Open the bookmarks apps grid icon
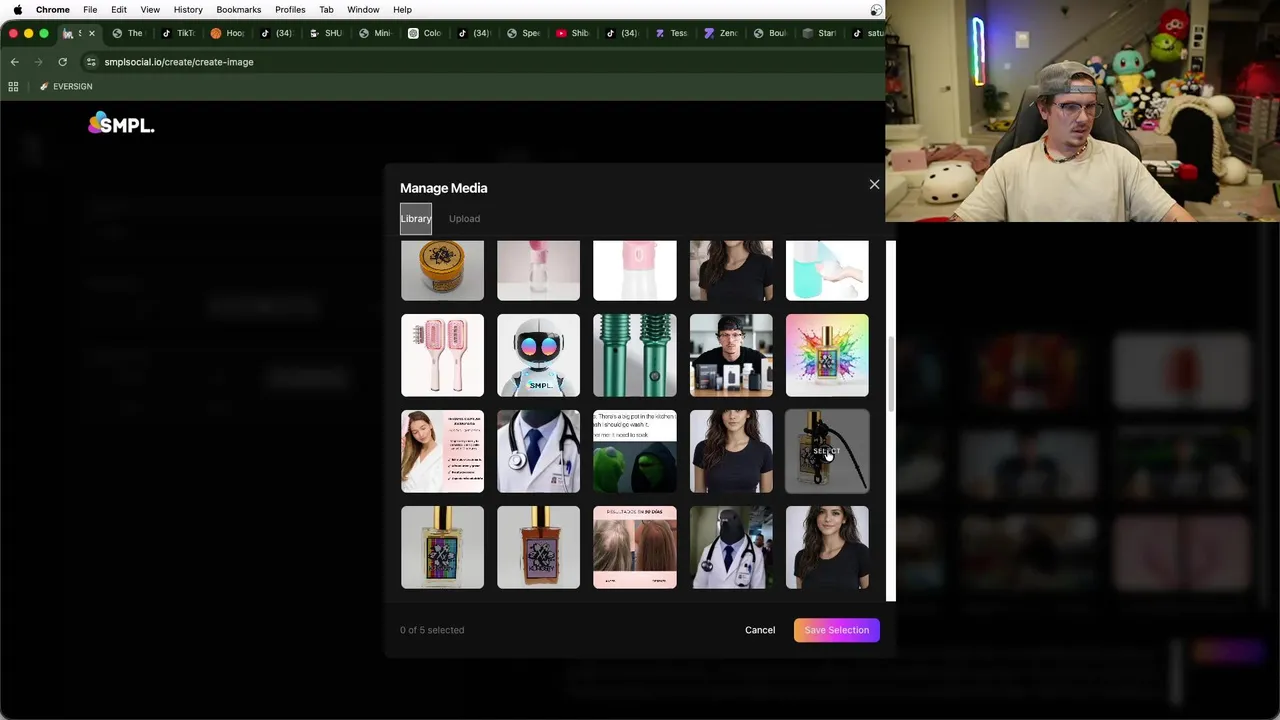 [13, 86]
